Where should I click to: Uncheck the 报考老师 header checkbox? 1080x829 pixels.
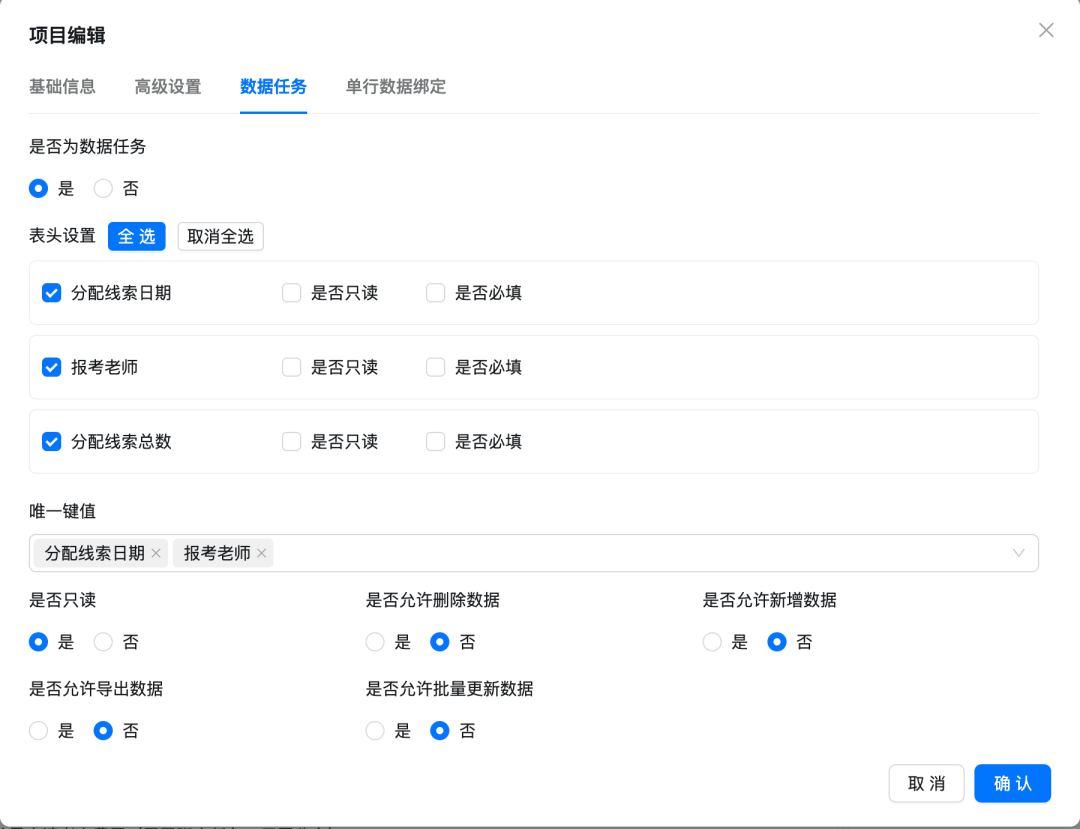(x=52, y=367)
